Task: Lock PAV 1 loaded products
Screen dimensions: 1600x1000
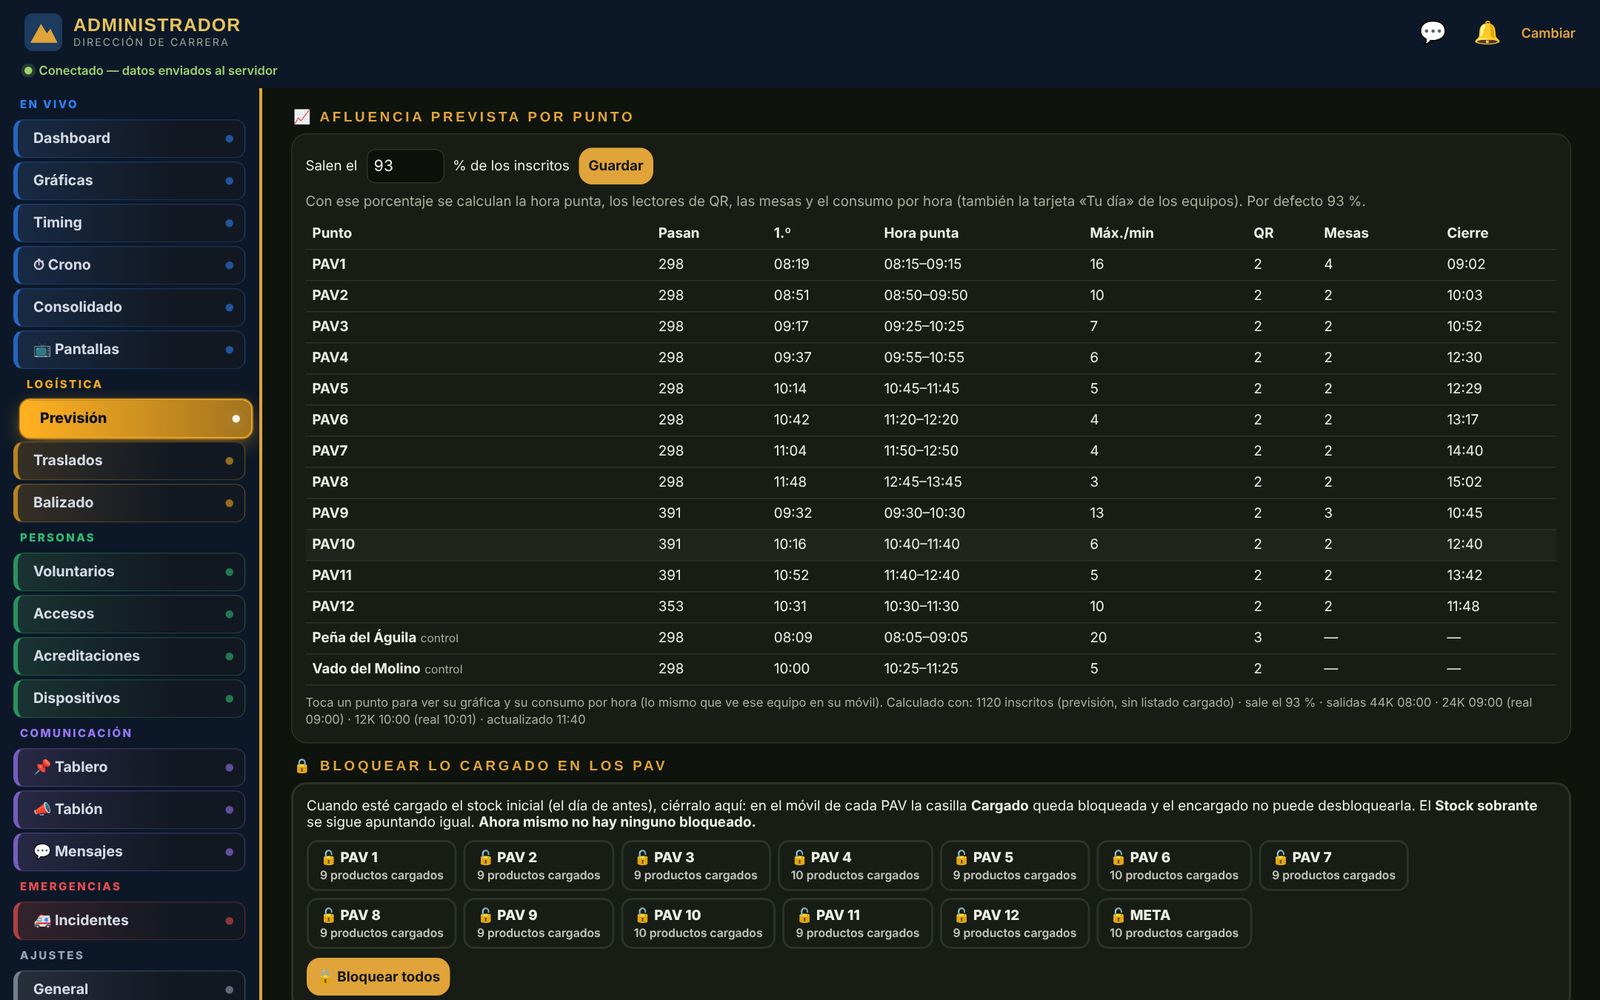Action: coord(381,866)
